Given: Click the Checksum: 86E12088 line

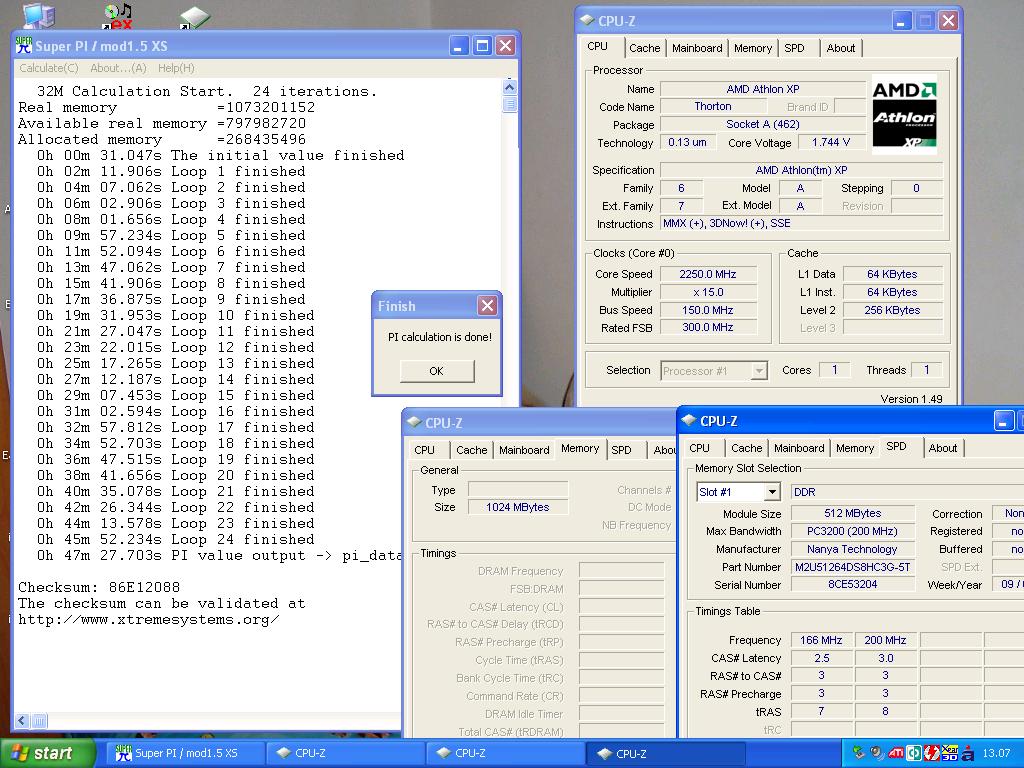Looking at the screenshot, I should [99, 587].
